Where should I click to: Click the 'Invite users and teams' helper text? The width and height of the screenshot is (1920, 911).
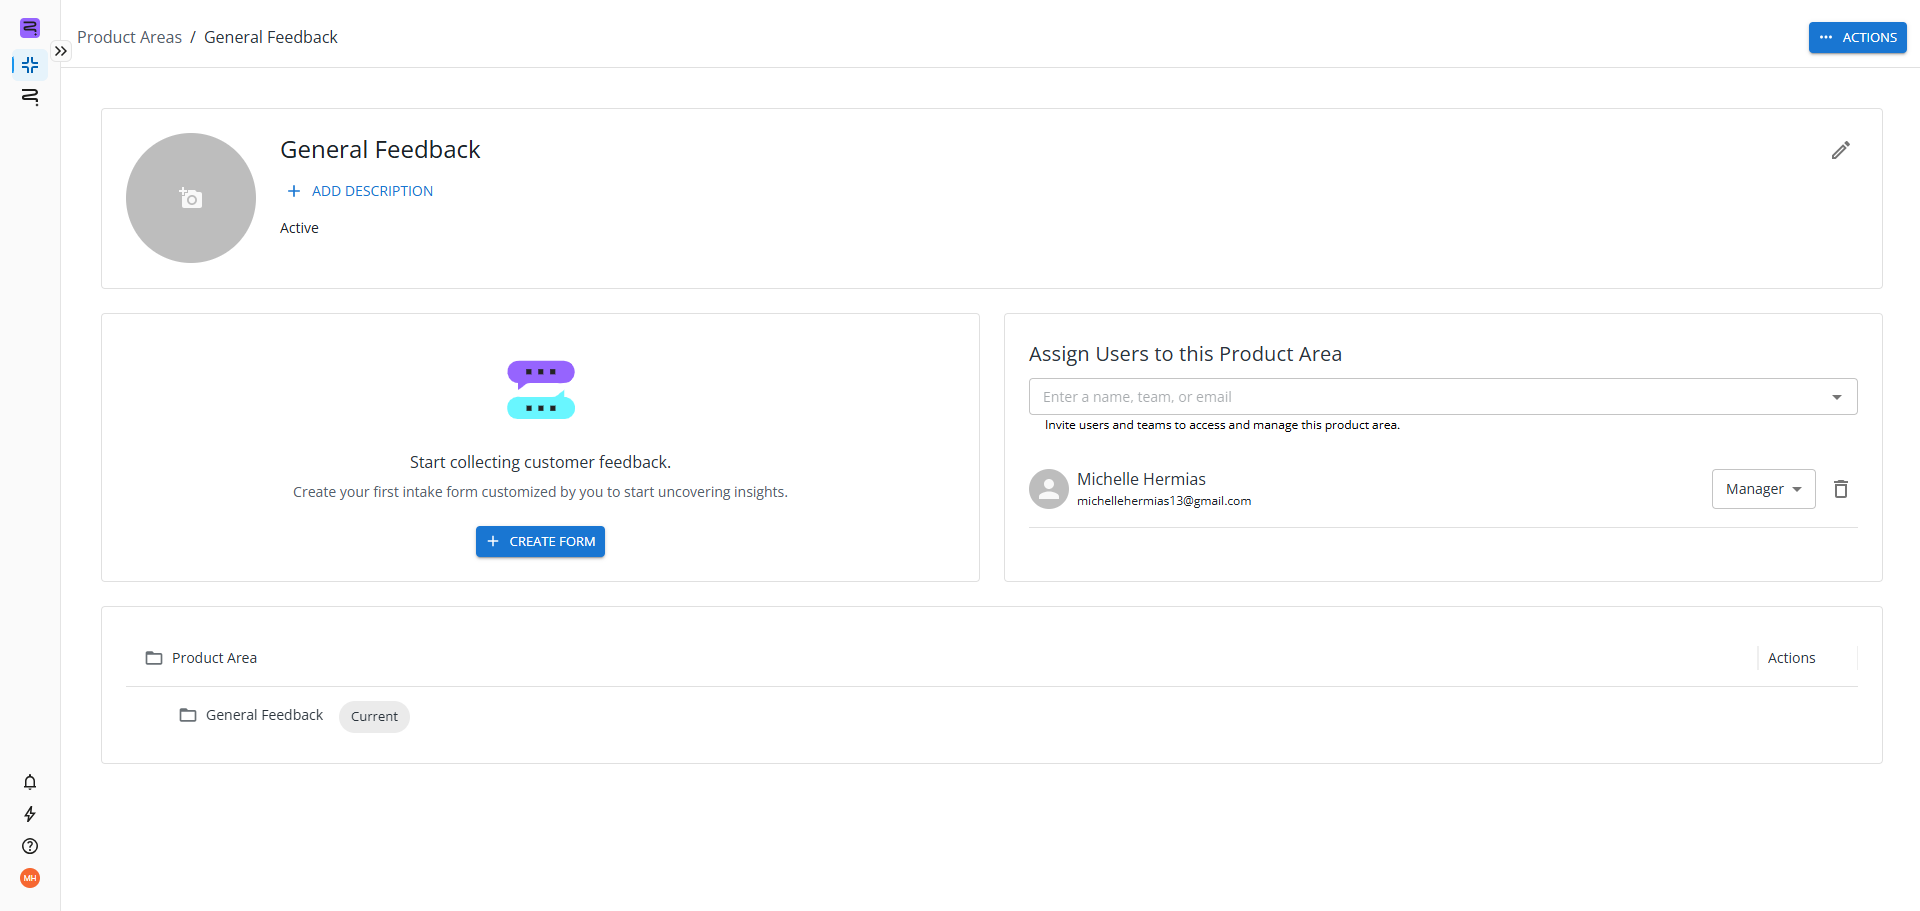(x=1222, y=425)
